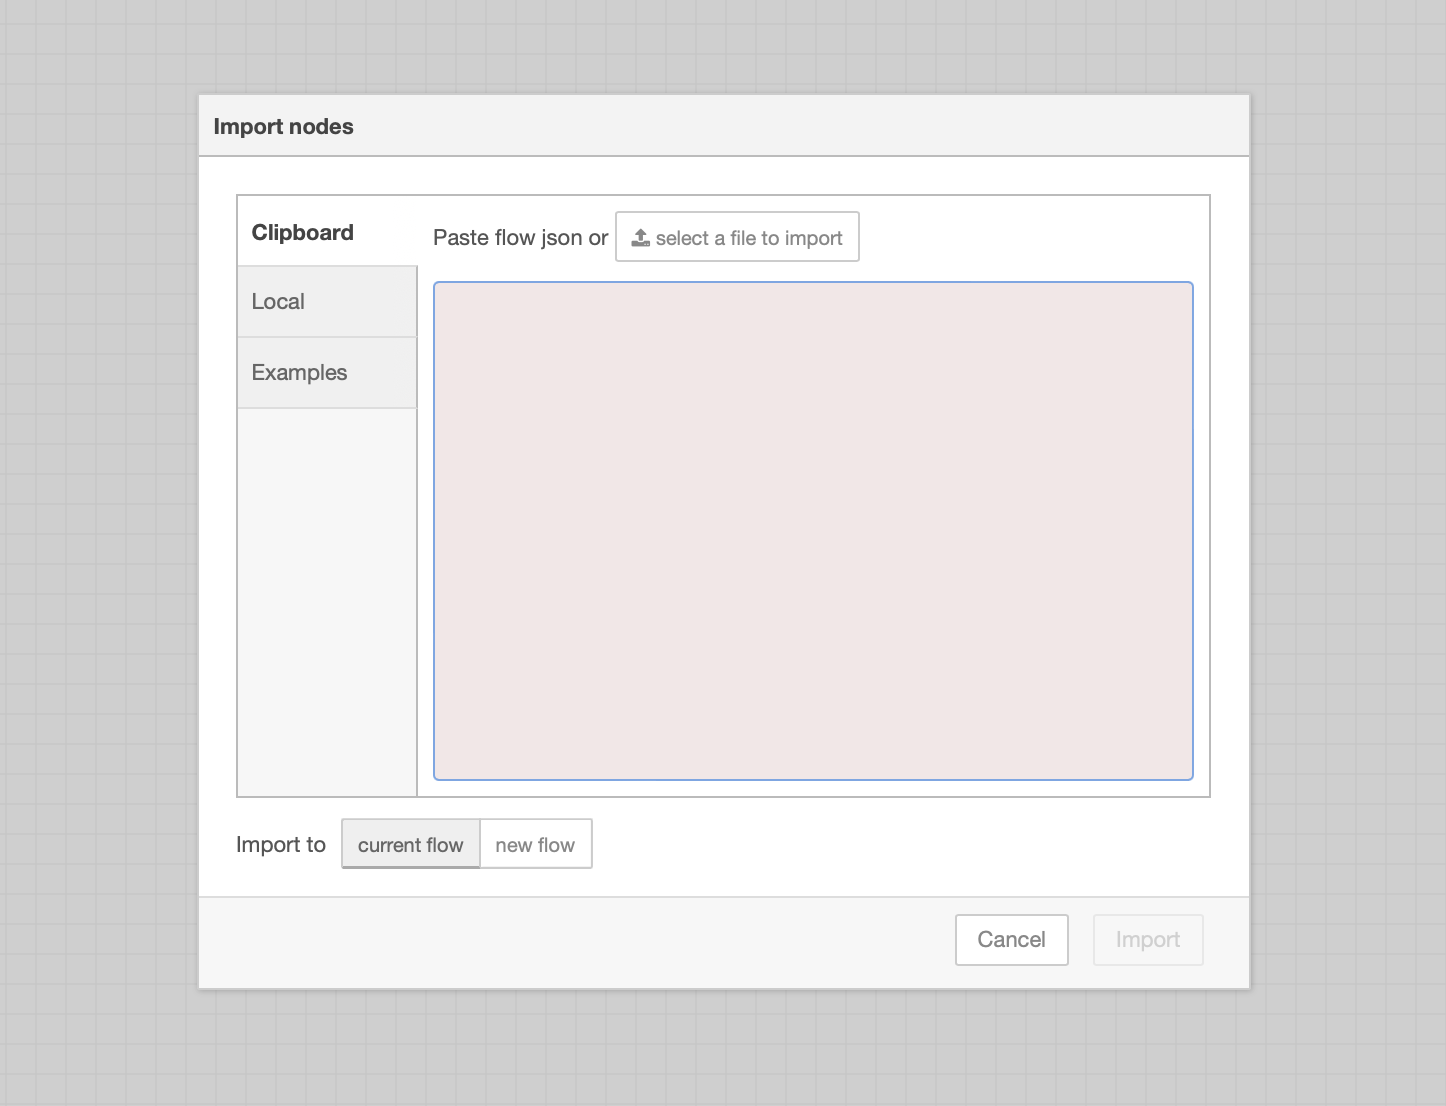Cancel the Import nodes dialog
The height and width of the screenshot is (1106, 1446).
[x=1011, y=940]
